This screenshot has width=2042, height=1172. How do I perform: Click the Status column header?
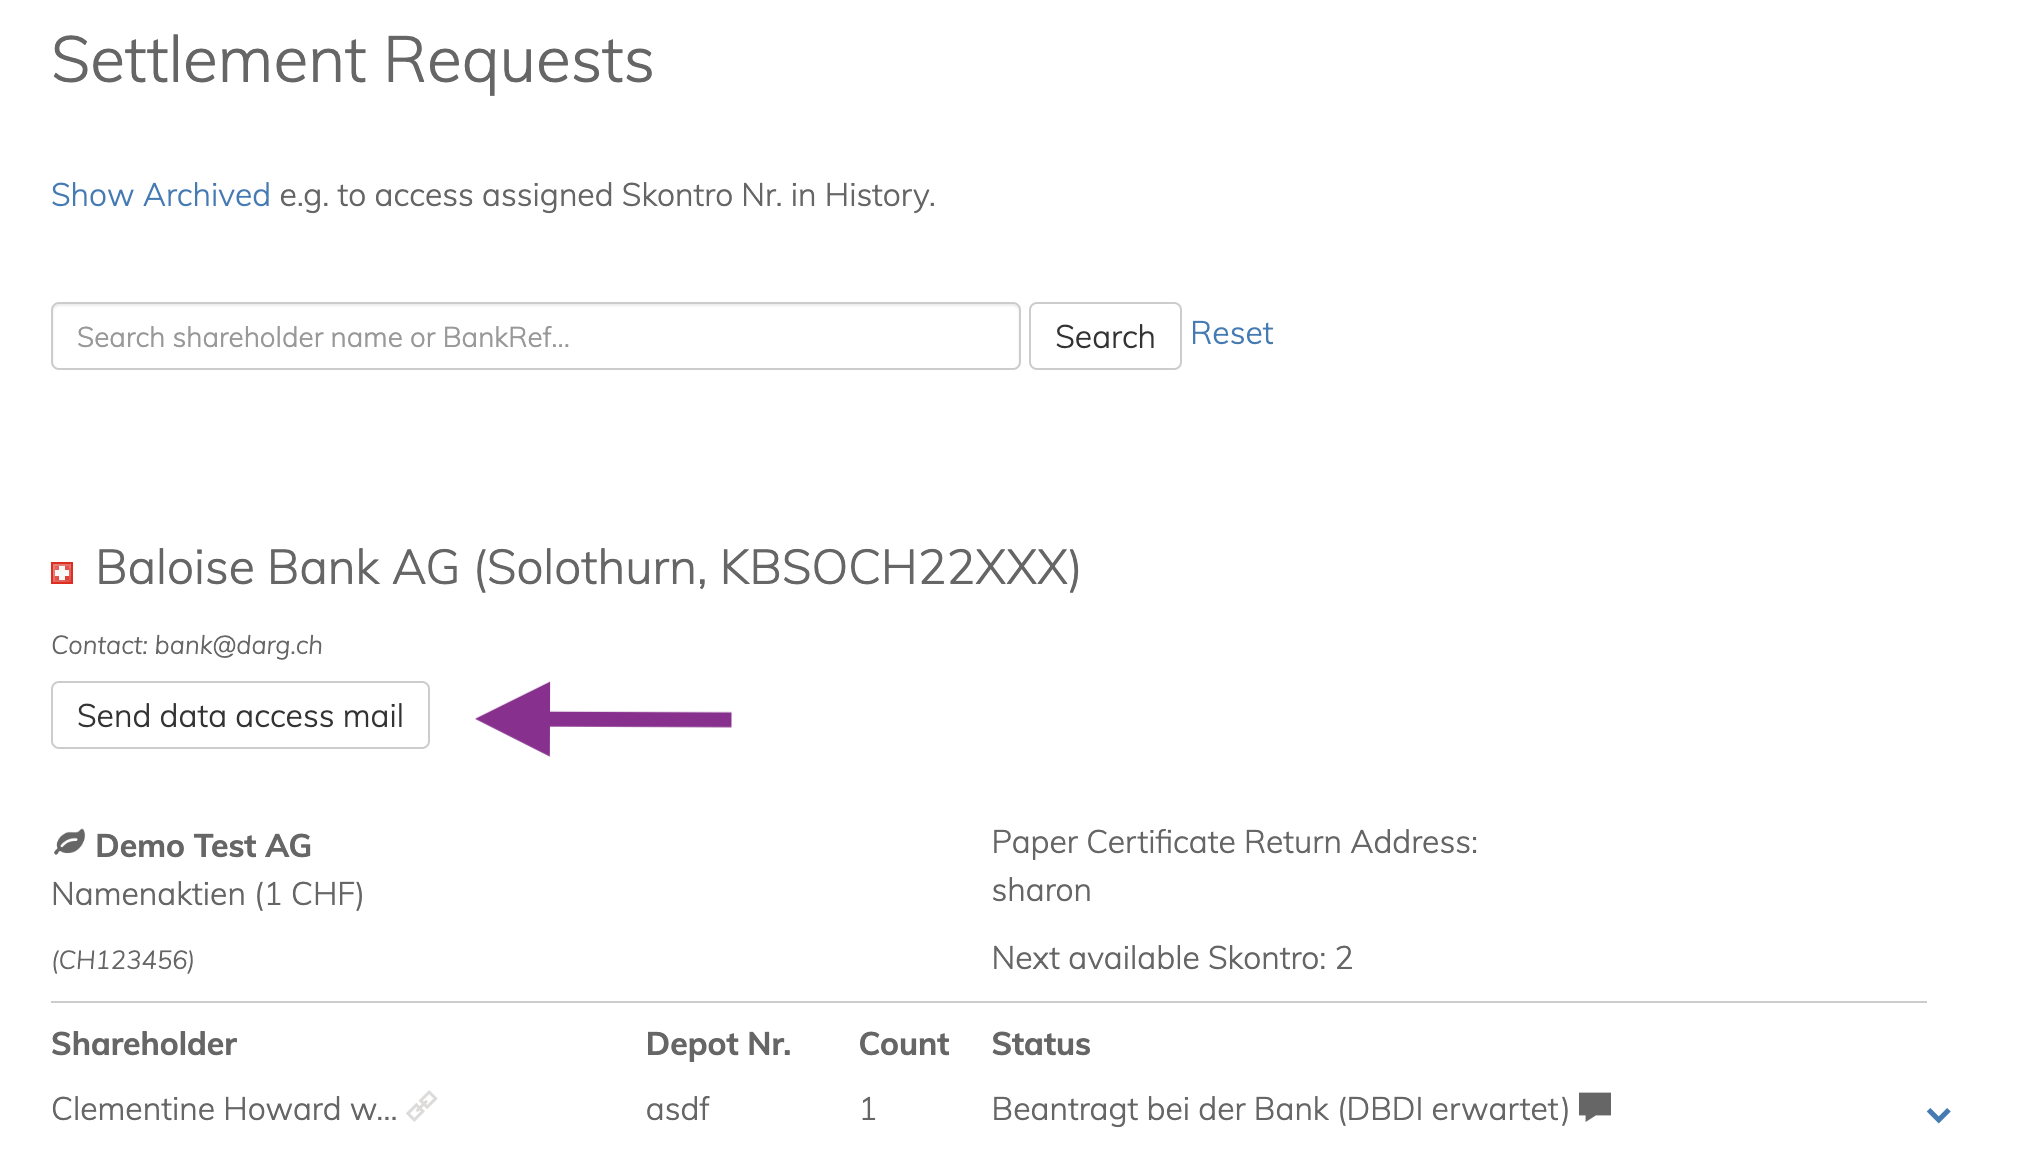click(x=1041, y=1044)
